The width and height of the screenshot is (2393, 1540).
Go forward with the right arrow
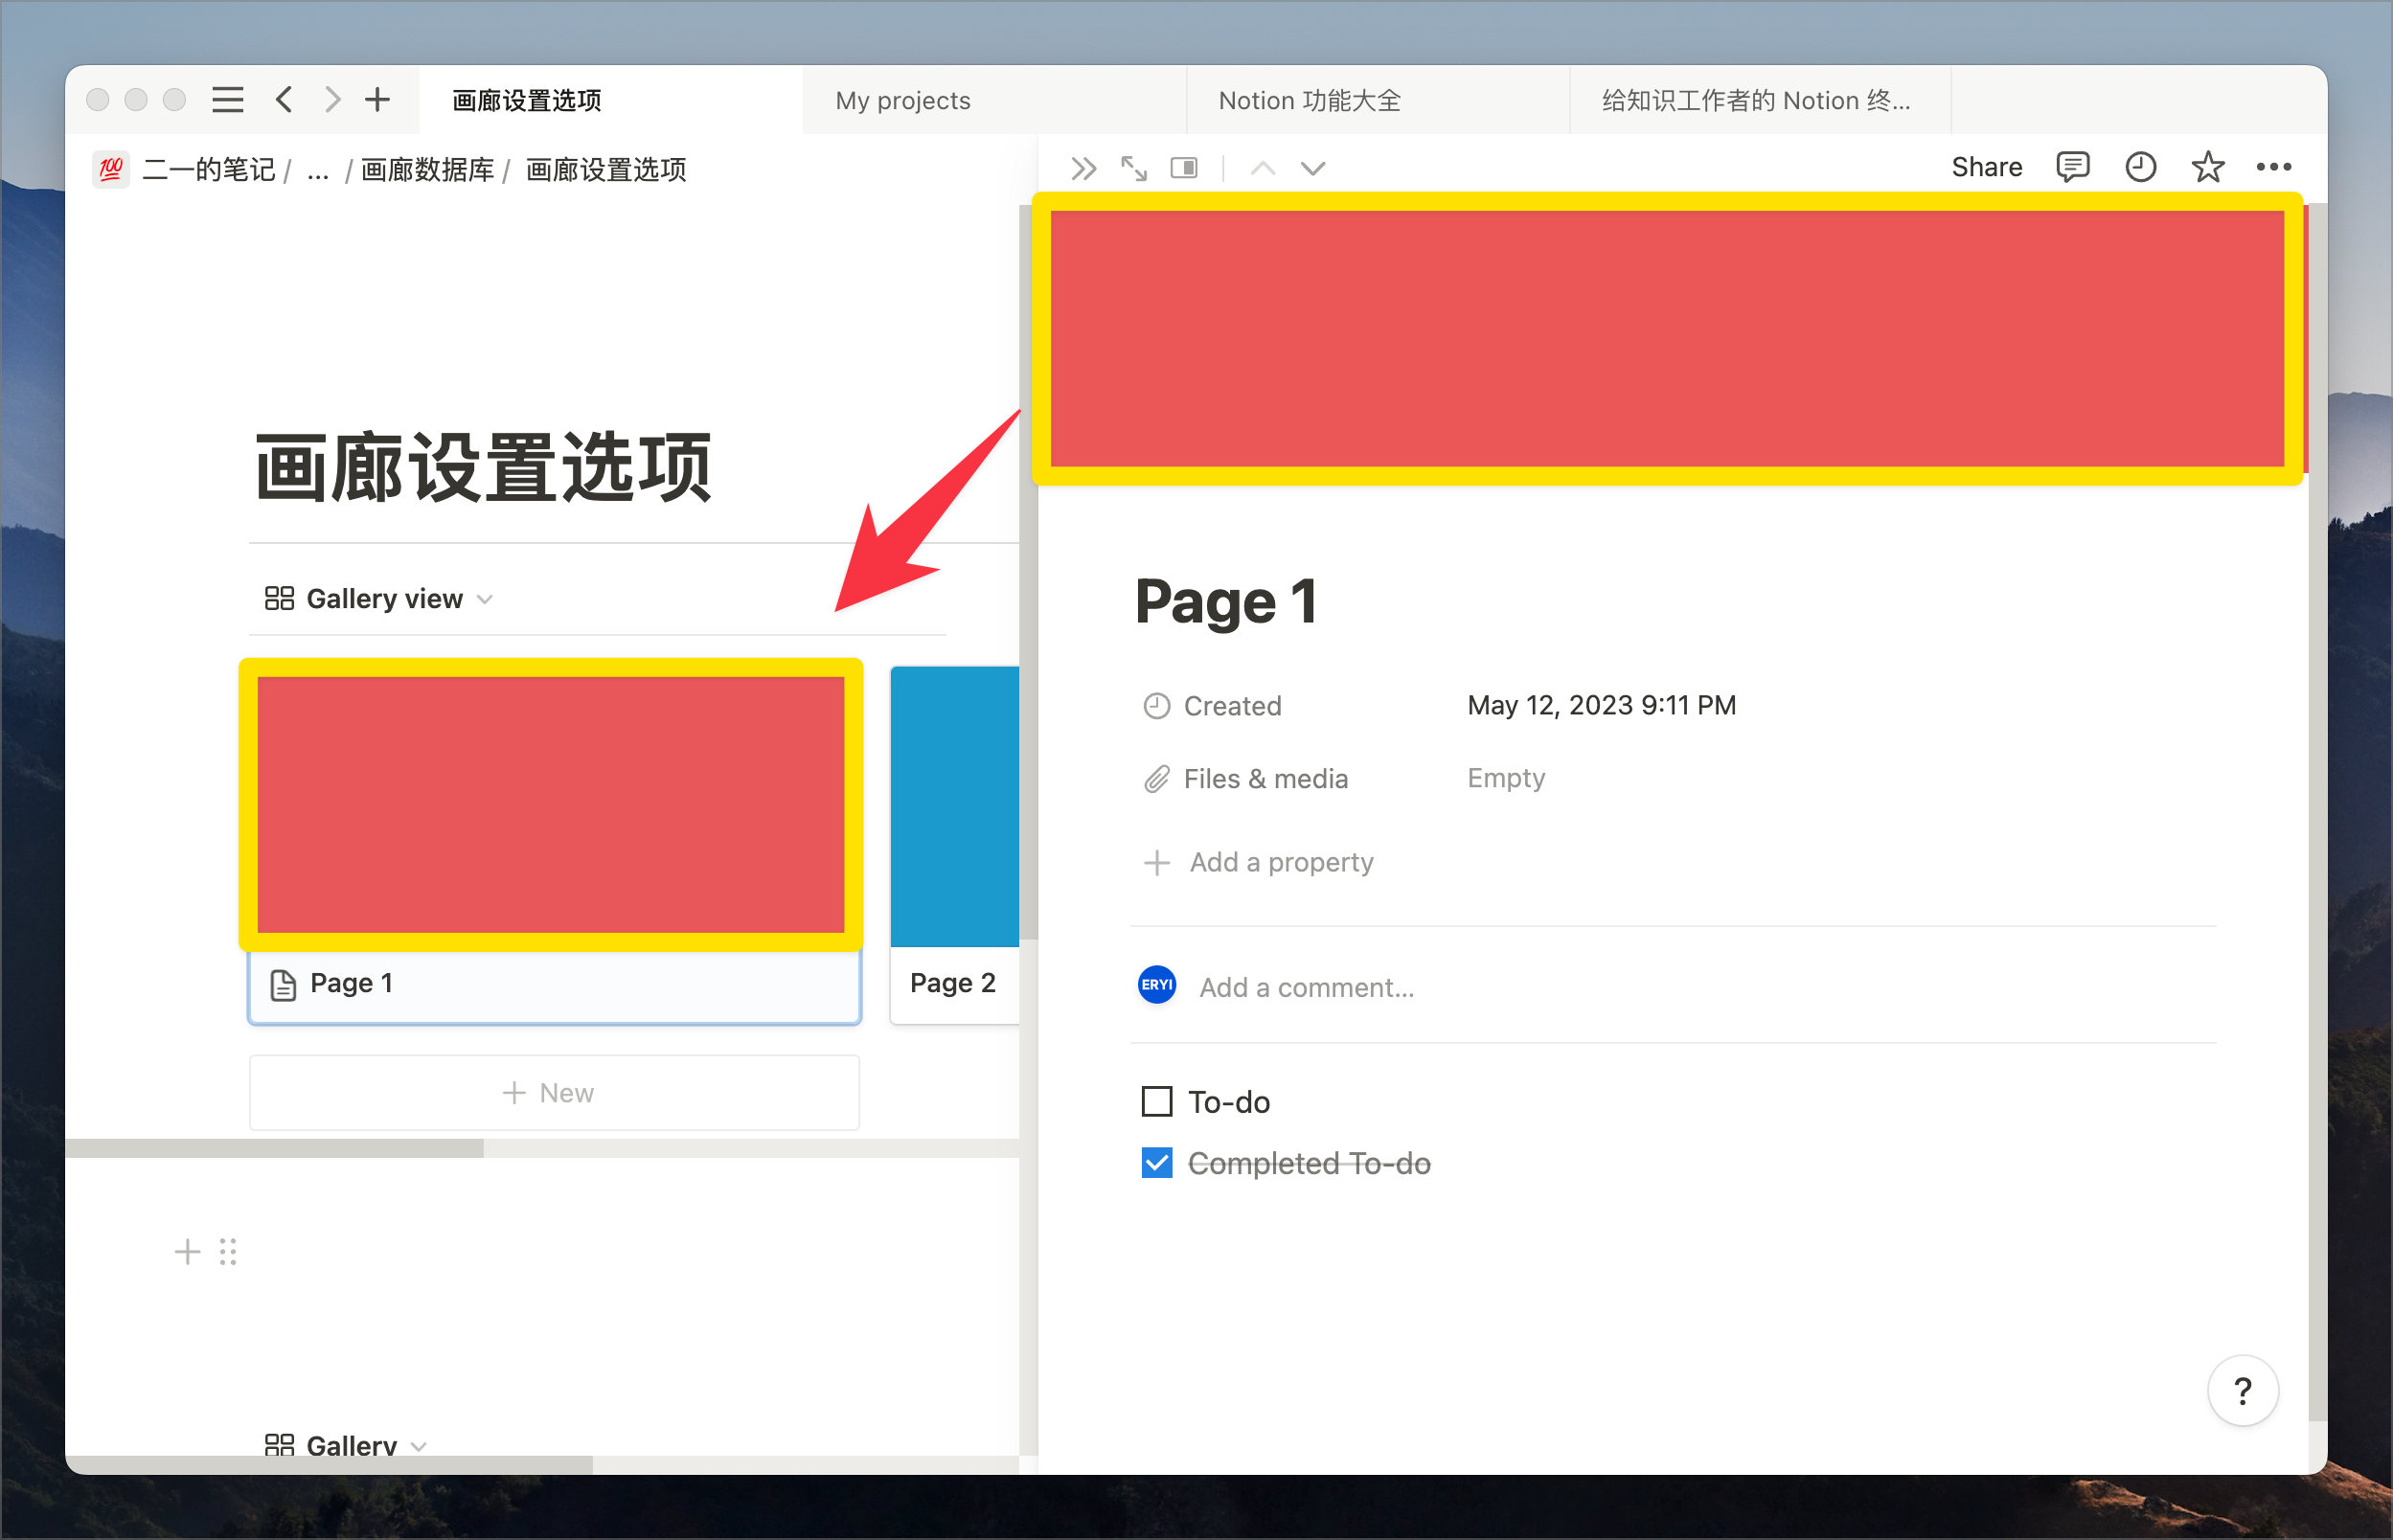click(x=332, y=100)
